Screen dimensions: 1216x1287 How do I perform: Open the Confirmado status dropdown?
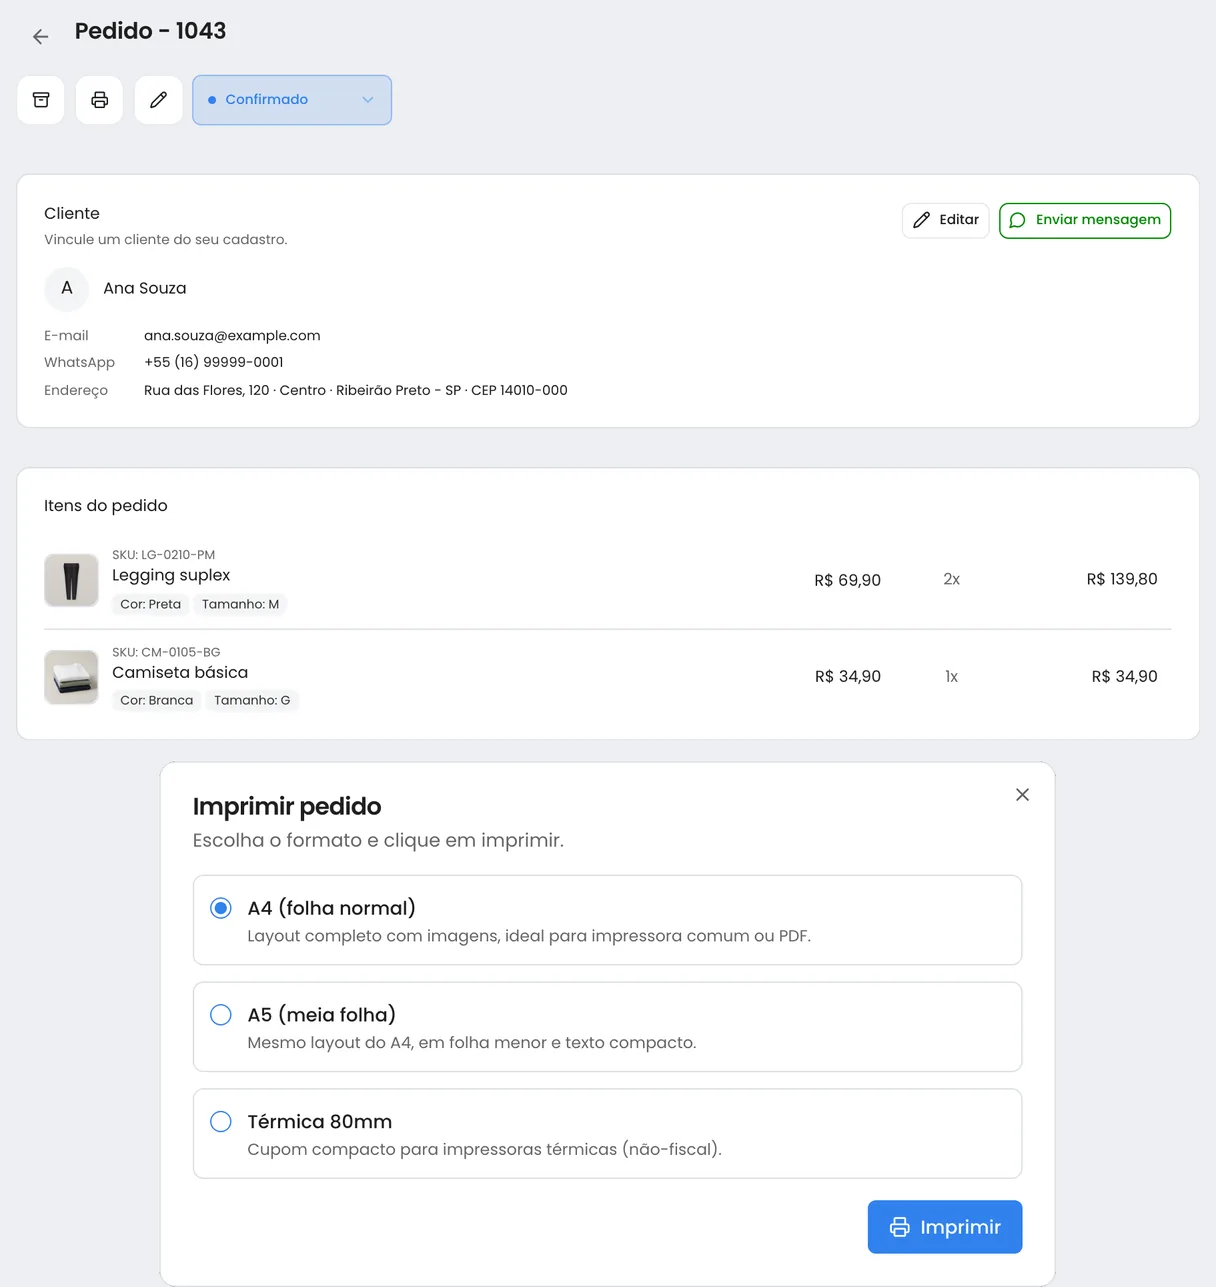coord(292,100)
